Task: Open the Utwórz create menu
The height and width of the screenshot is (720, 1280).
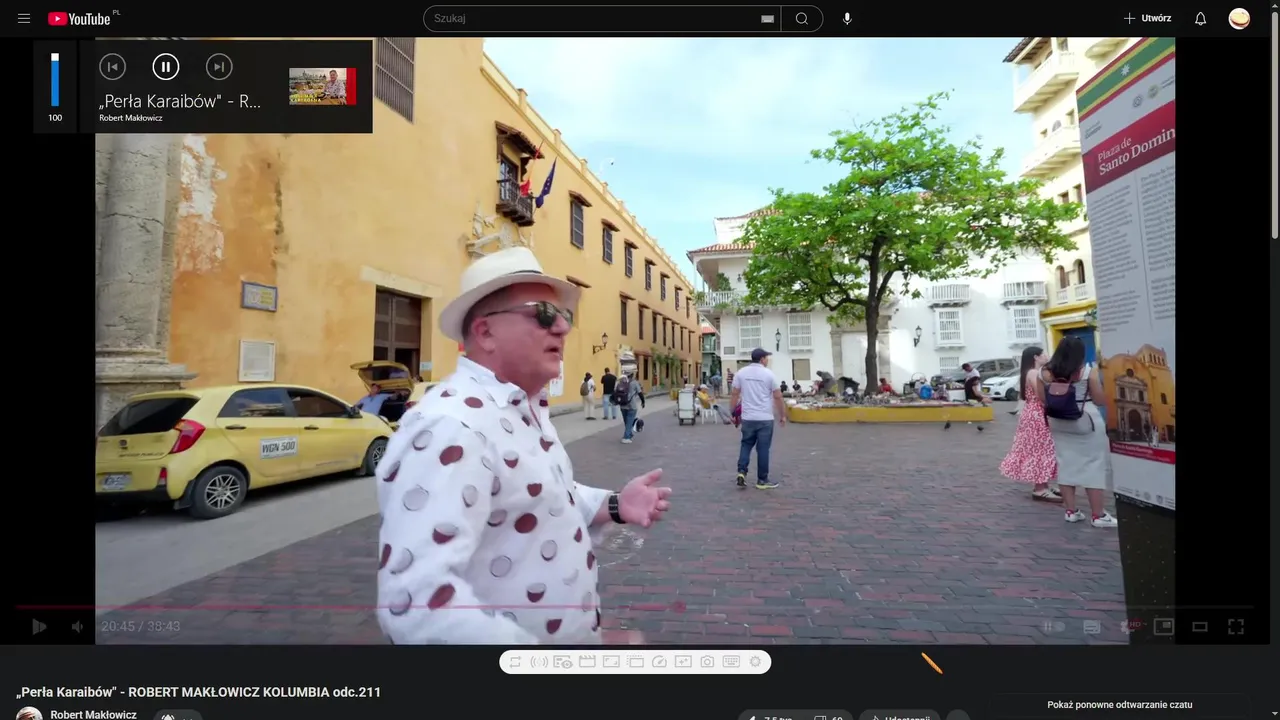Action: click(1147, 19)
